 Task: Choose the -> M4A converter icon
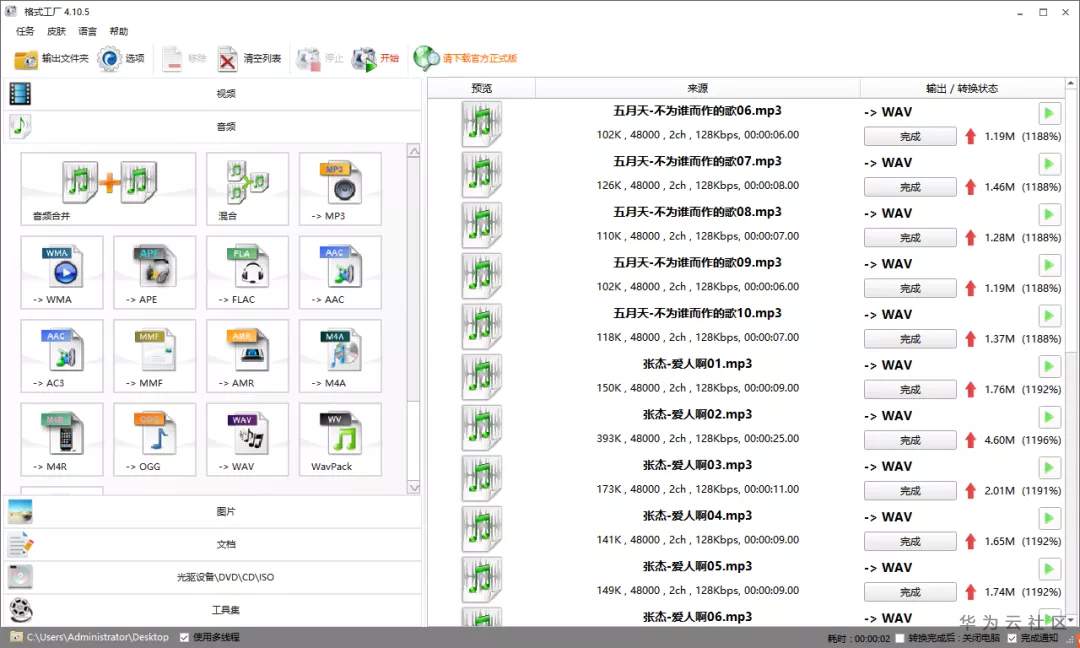click(x=340, y=356)
